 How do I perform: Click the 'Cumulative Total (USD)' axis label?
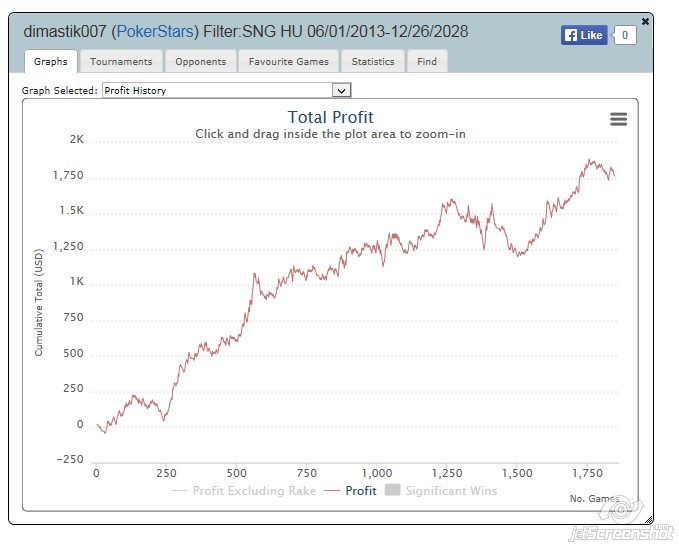(39, 302)
